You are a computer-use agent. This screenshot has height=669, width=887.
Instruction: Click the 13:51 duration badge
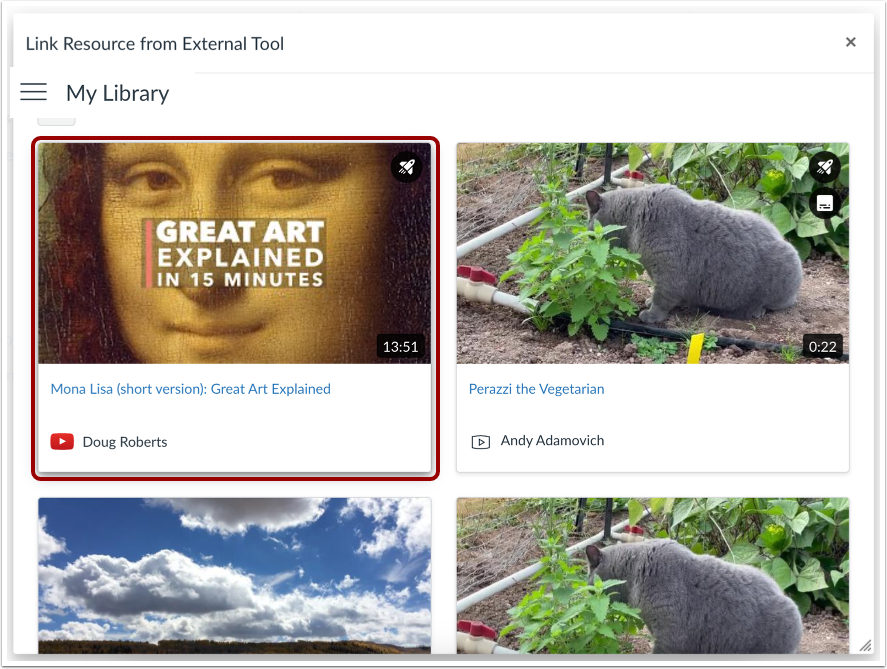point(401,347)
